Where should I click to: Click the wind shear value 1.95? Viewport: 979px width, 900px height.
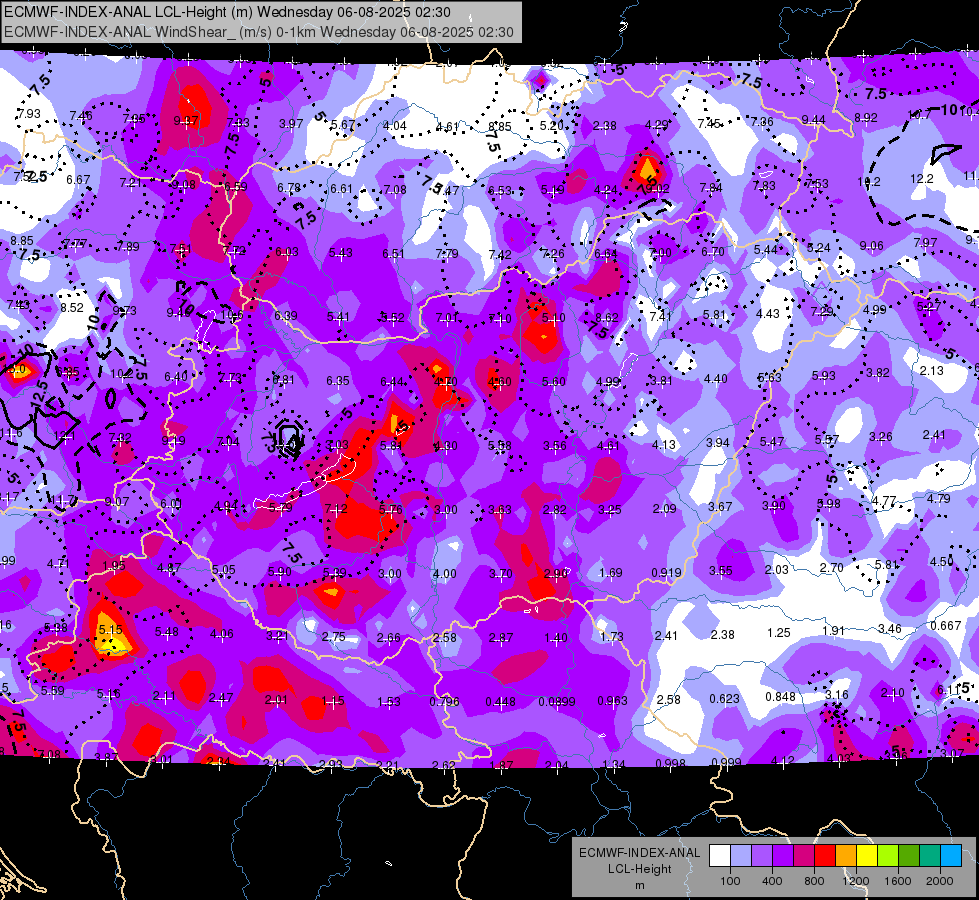tap(114, 566)
